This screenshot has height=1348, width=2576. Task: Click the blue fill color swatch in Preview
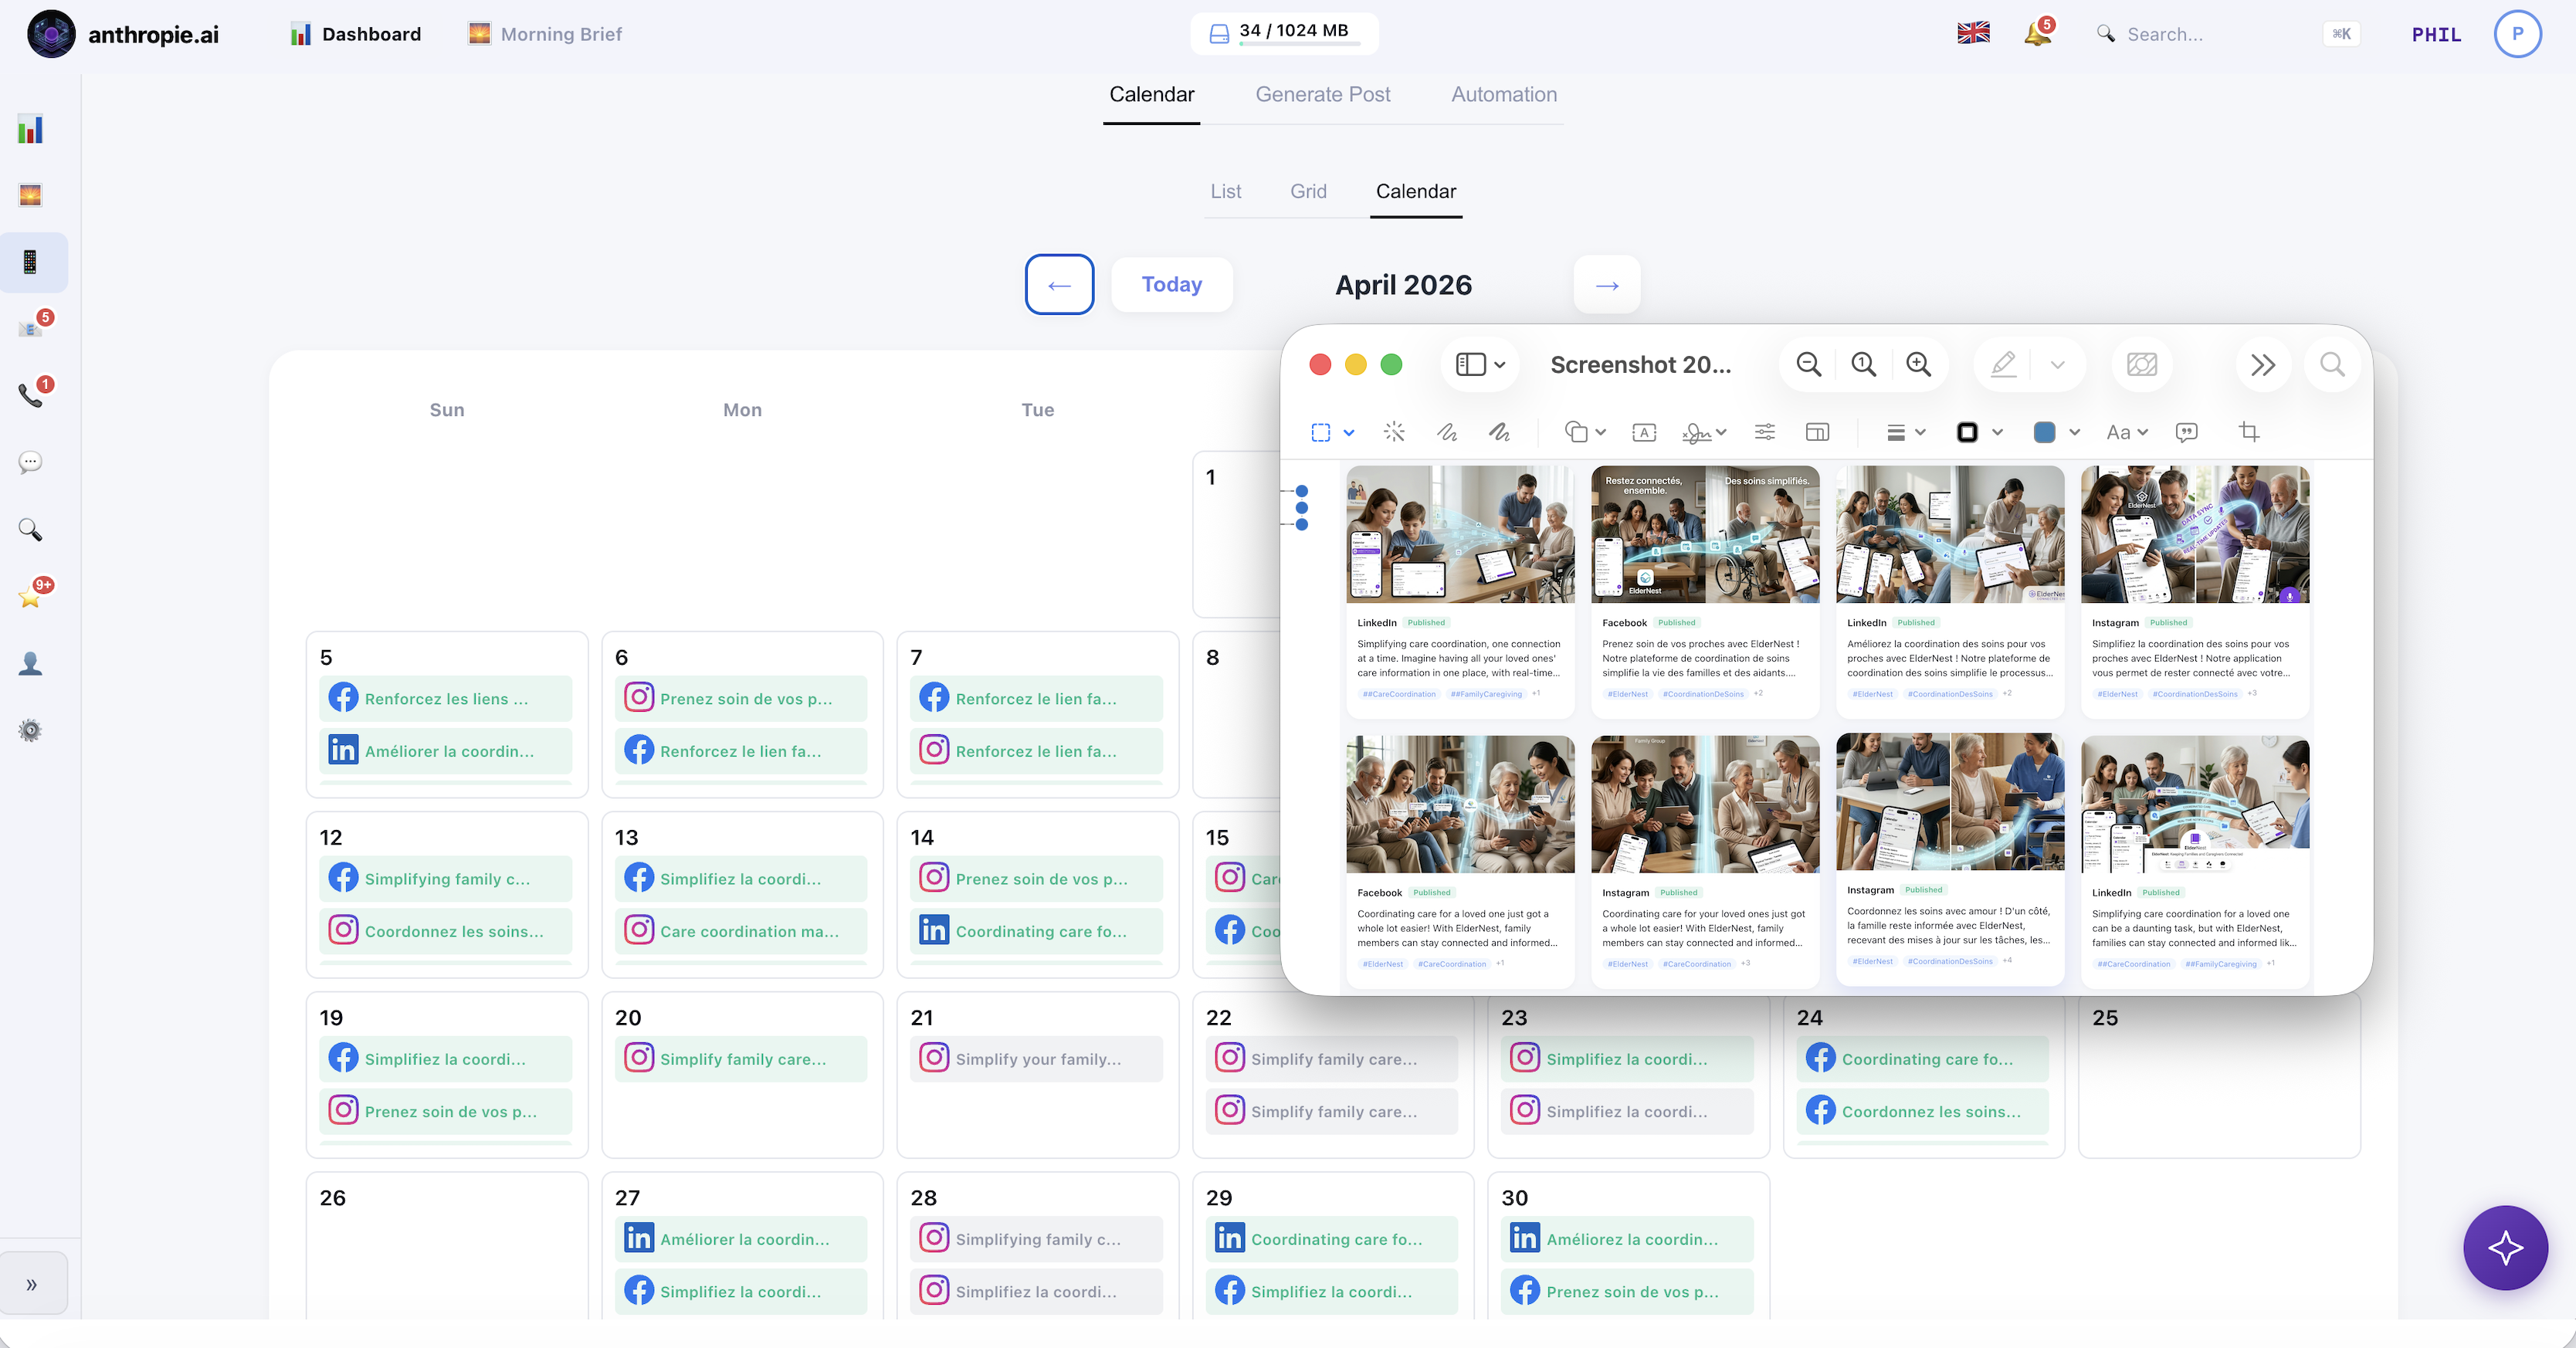[2044, 432]
